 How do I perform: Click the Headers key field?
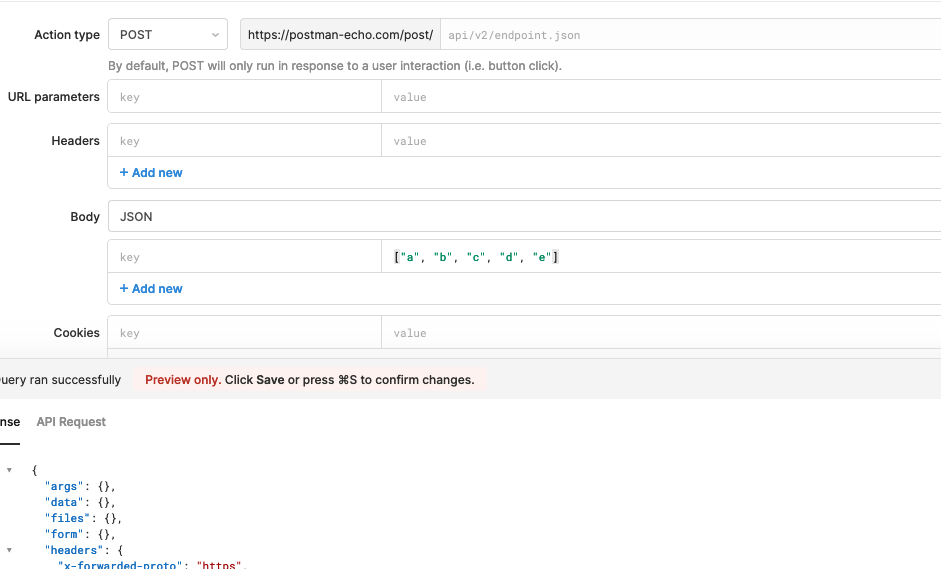point(244,140)
